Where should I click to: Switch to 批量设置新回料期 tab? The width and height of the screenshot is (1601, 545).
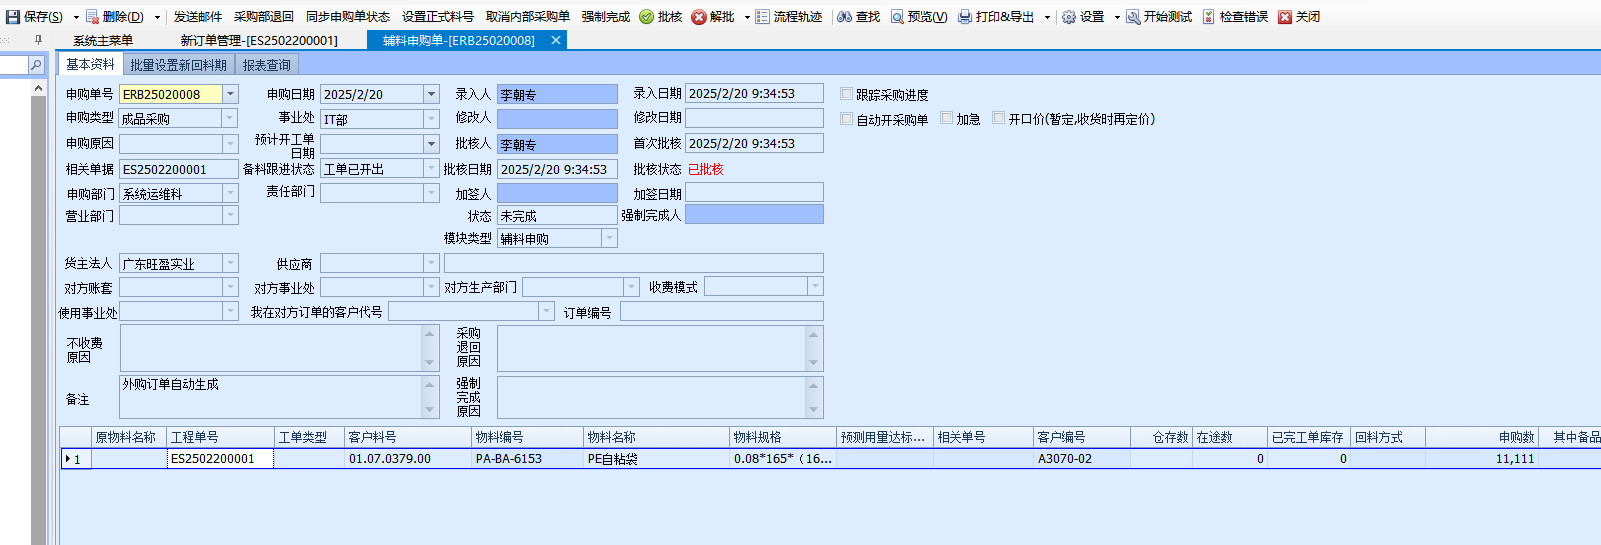click(178, 65)
